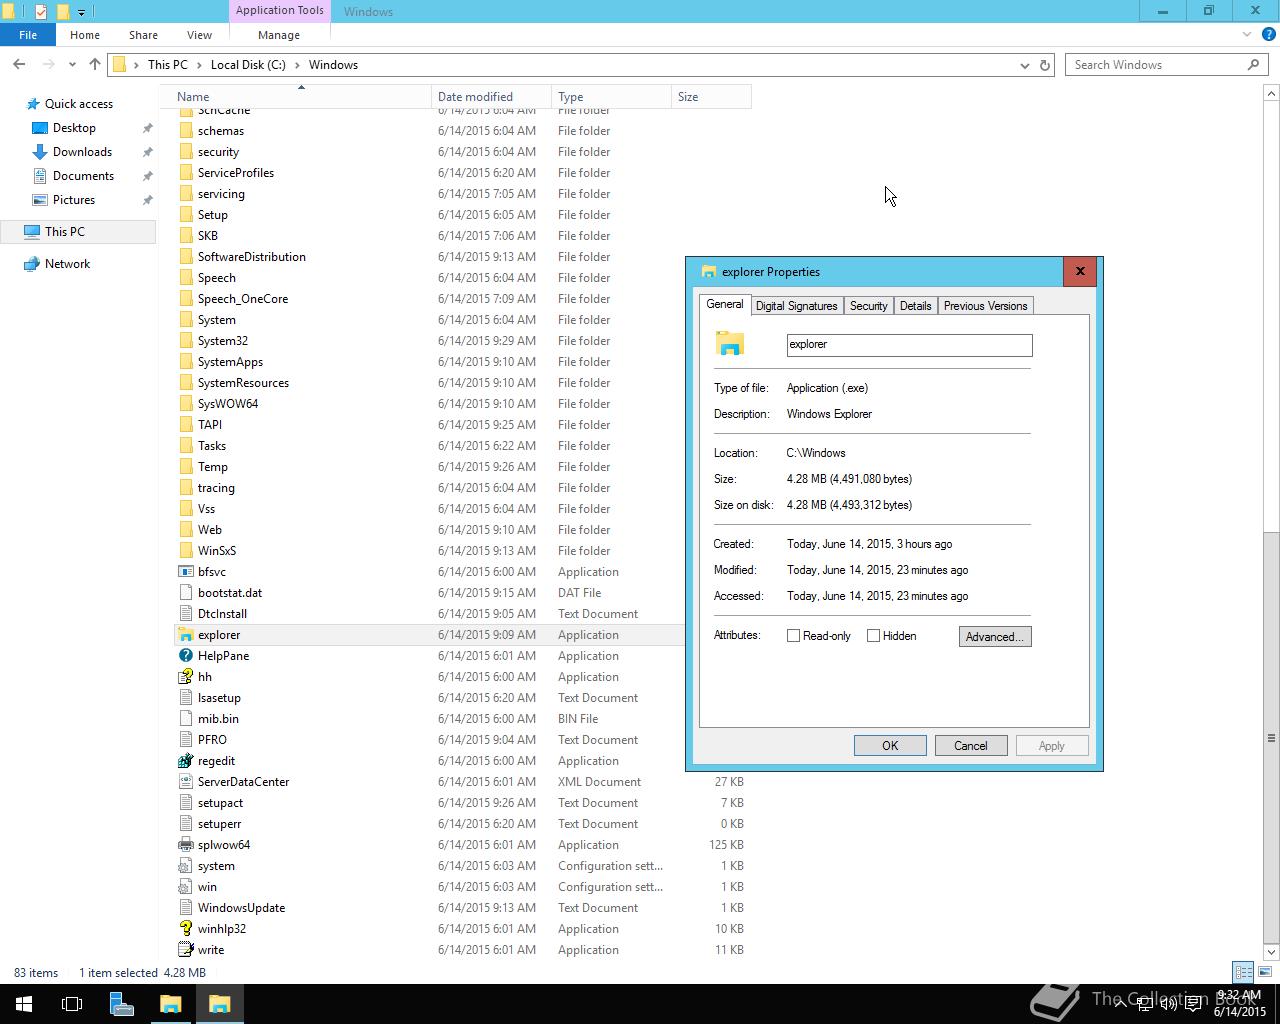Click the taskbar clock and date
The height and width of the screenshot is (1024, 1280).
(1239, 1004)
